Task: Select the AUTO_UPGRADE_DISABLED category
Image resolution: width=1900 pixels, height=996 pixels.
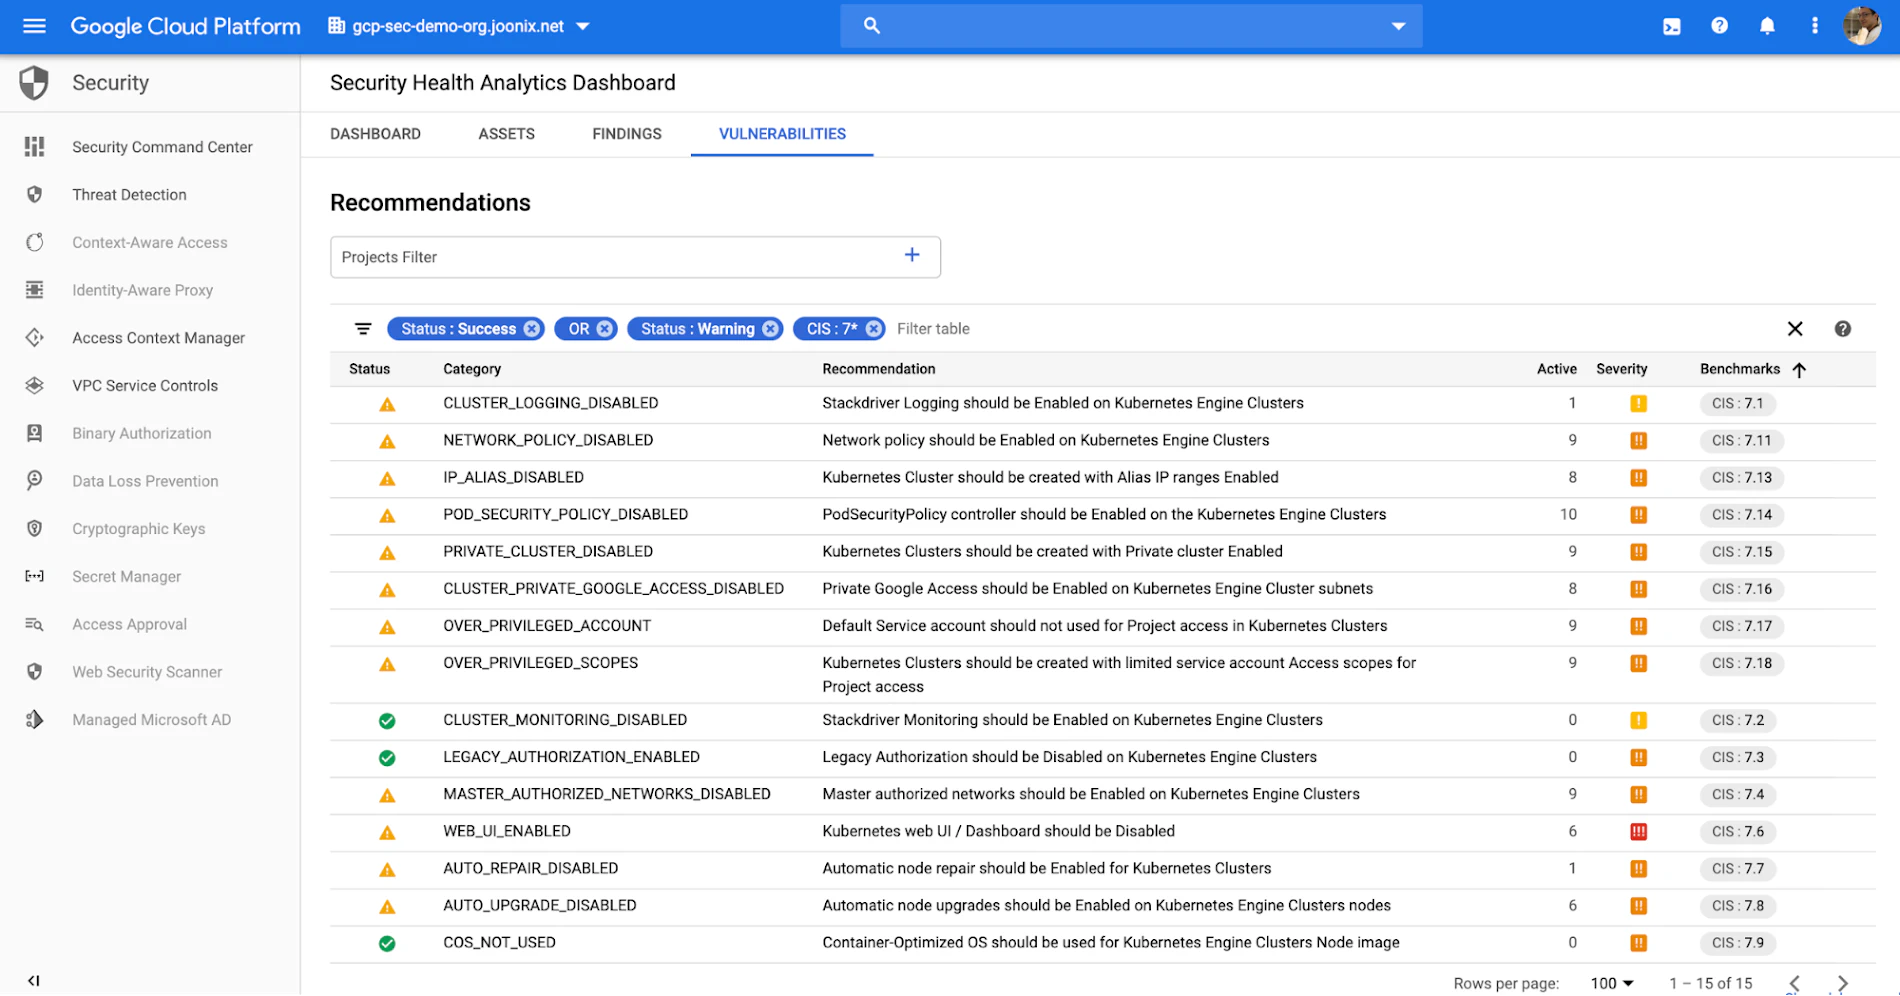Action: (x=540, y=905)
